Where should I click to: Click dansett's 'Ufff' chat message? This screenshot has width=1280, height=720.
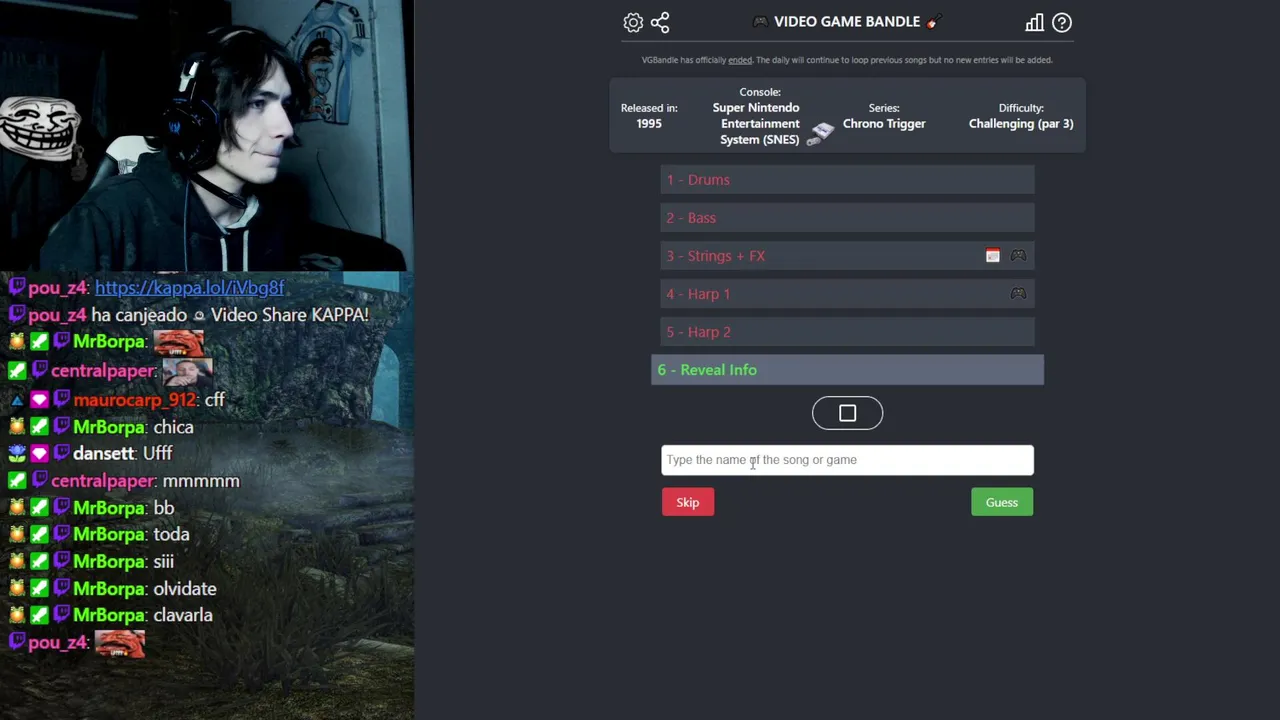tap(158, 454)
